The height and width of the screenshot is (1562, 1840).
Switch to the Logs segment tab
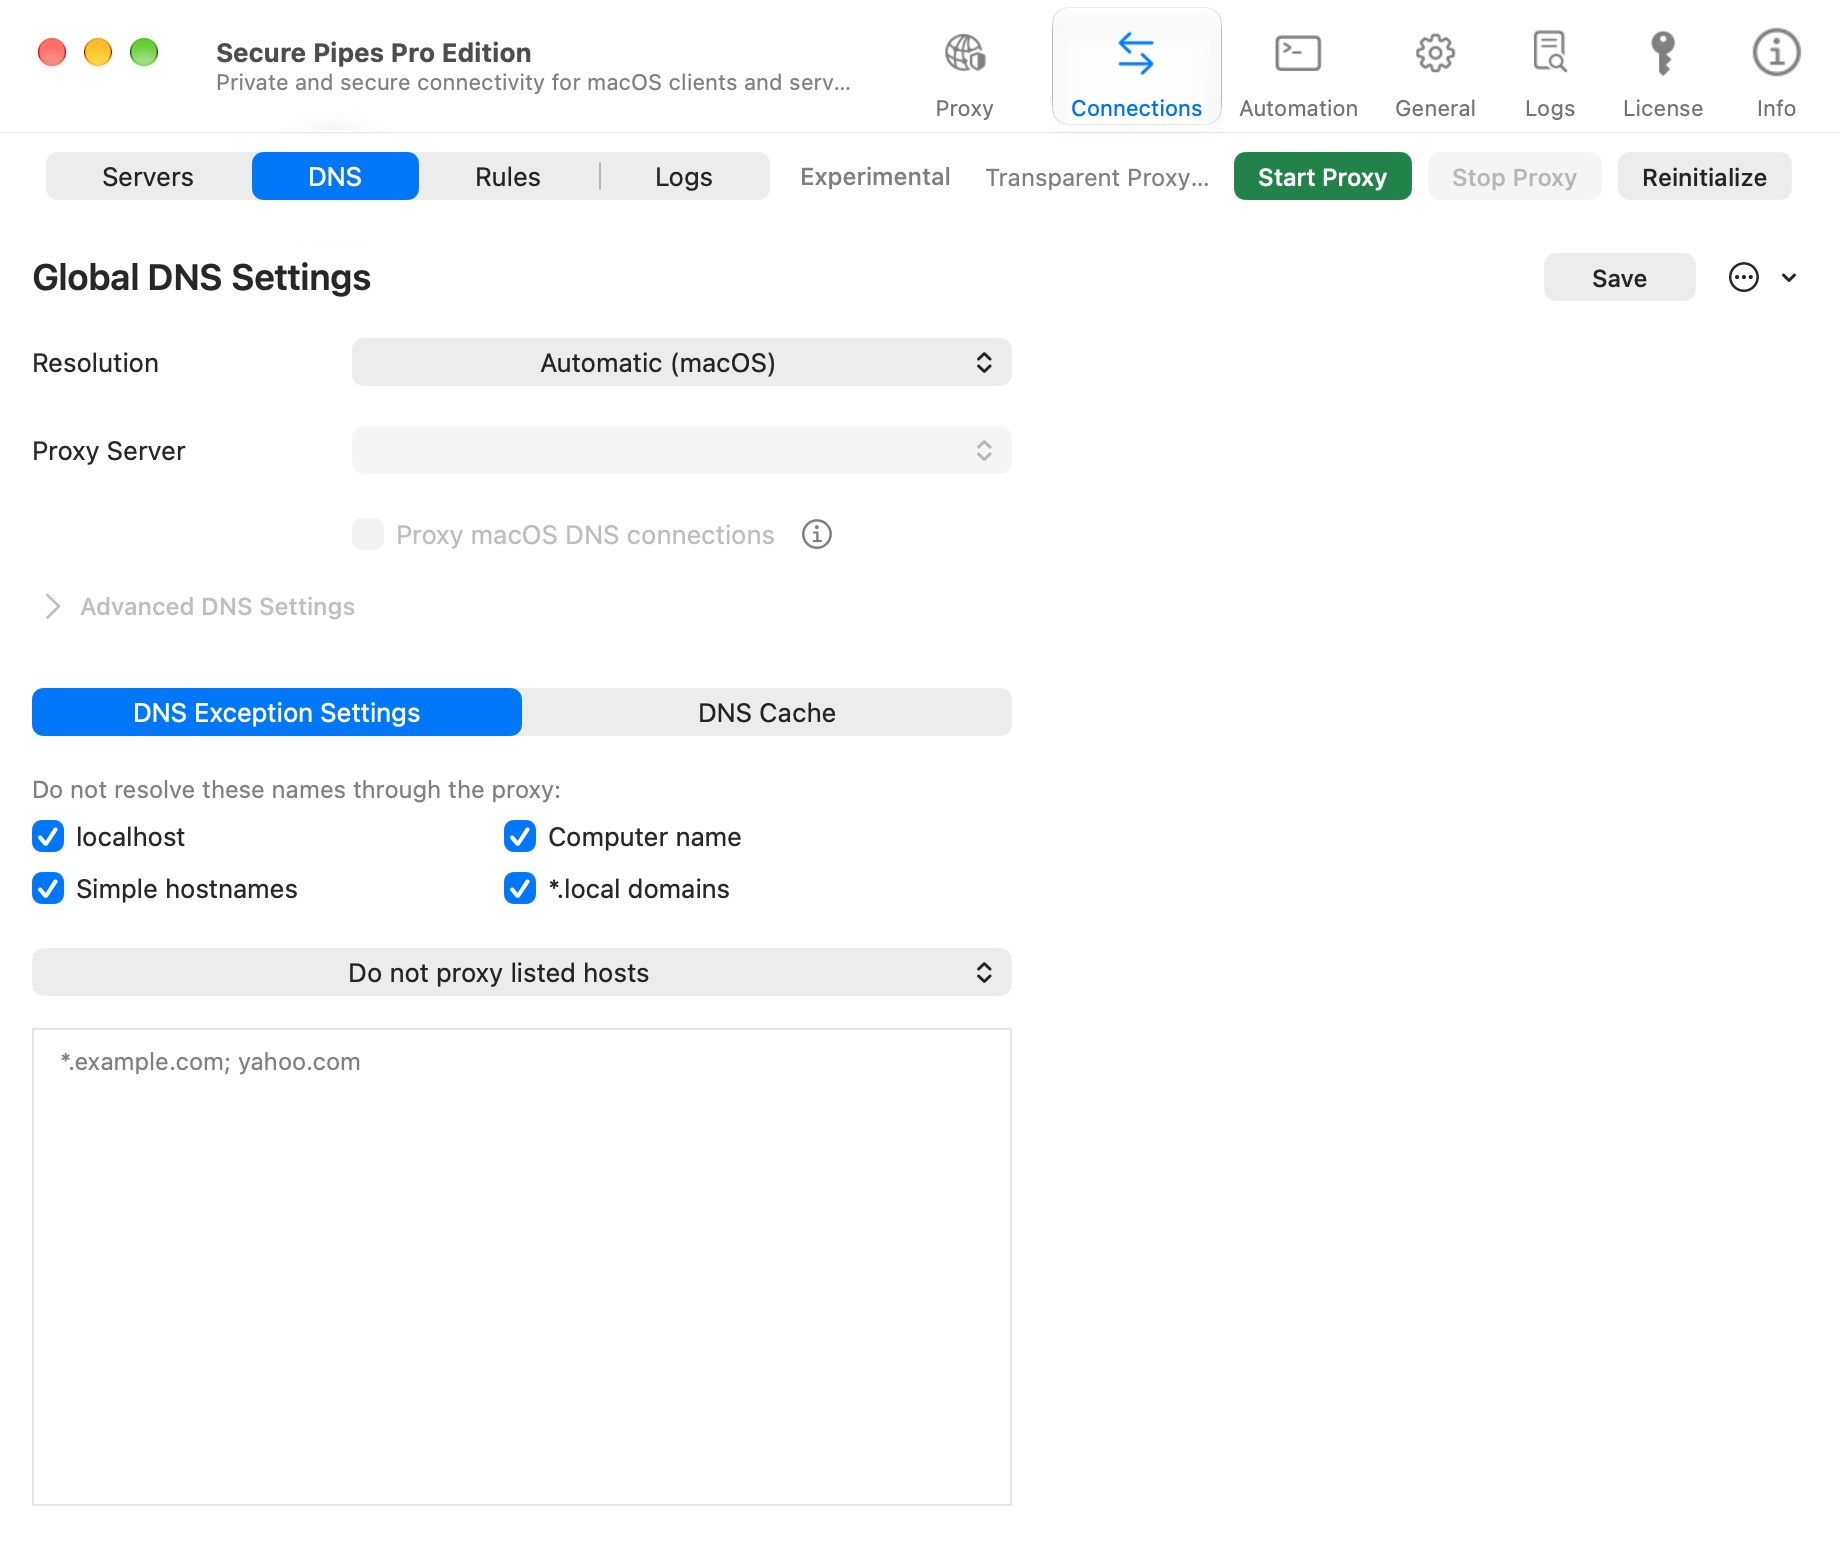[684, 176]
